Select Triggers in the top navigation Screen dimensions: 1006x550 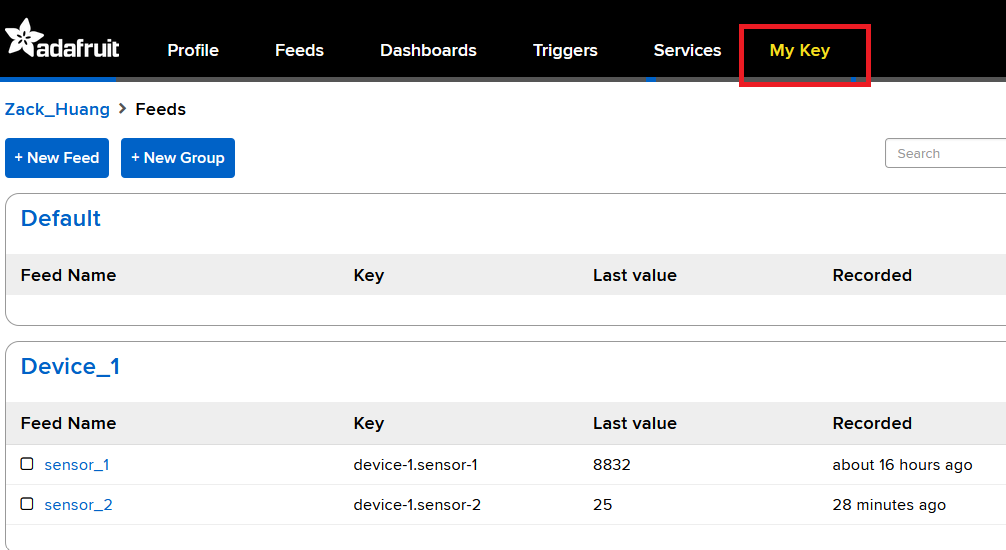pyautogui.click(x=565, y=50)
